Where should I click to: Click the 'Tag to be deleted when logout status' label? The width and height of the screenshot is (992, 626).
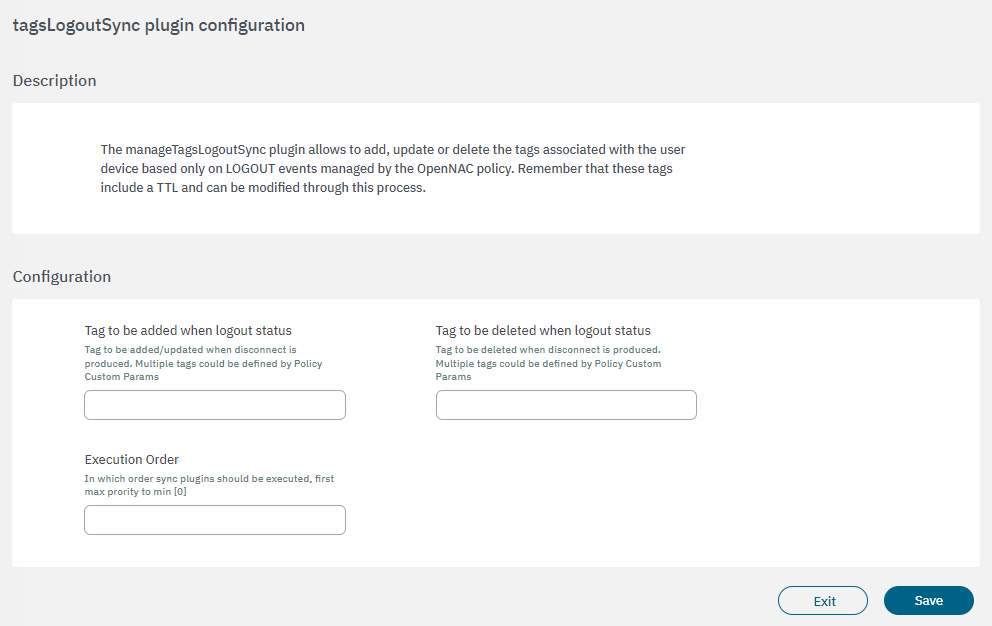(543, 330)
